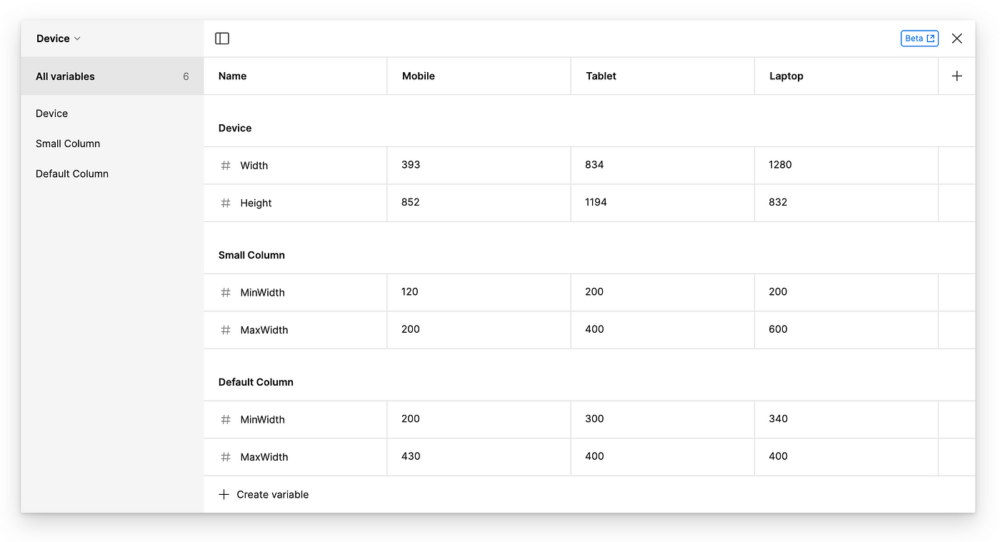Click the Create variable button
This screenshot has height=542, width=1000.
264,495
